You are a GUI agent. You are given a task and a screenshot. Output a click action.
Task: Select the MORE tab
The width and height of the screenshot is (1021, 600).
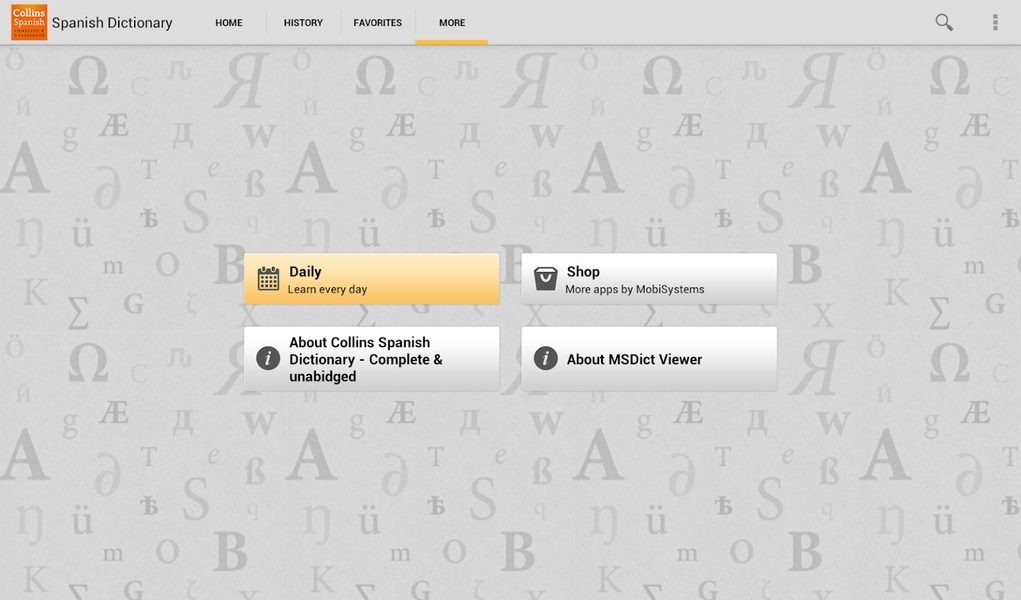[x=452, y=23]
